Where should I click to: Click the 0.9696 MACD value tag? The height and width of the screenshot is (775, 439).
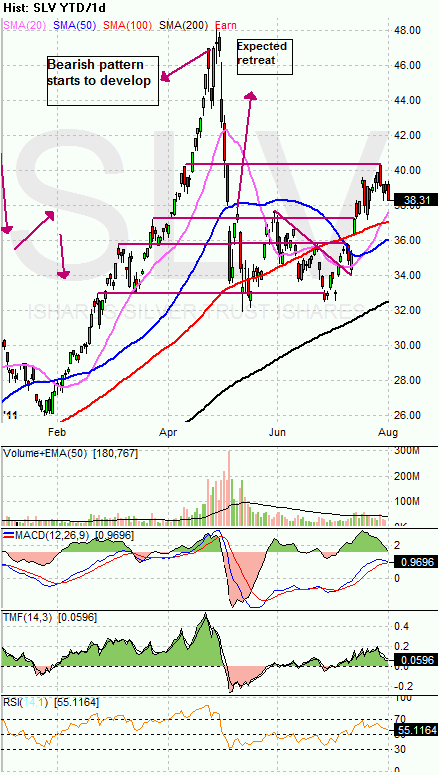(x=416, y=562)
